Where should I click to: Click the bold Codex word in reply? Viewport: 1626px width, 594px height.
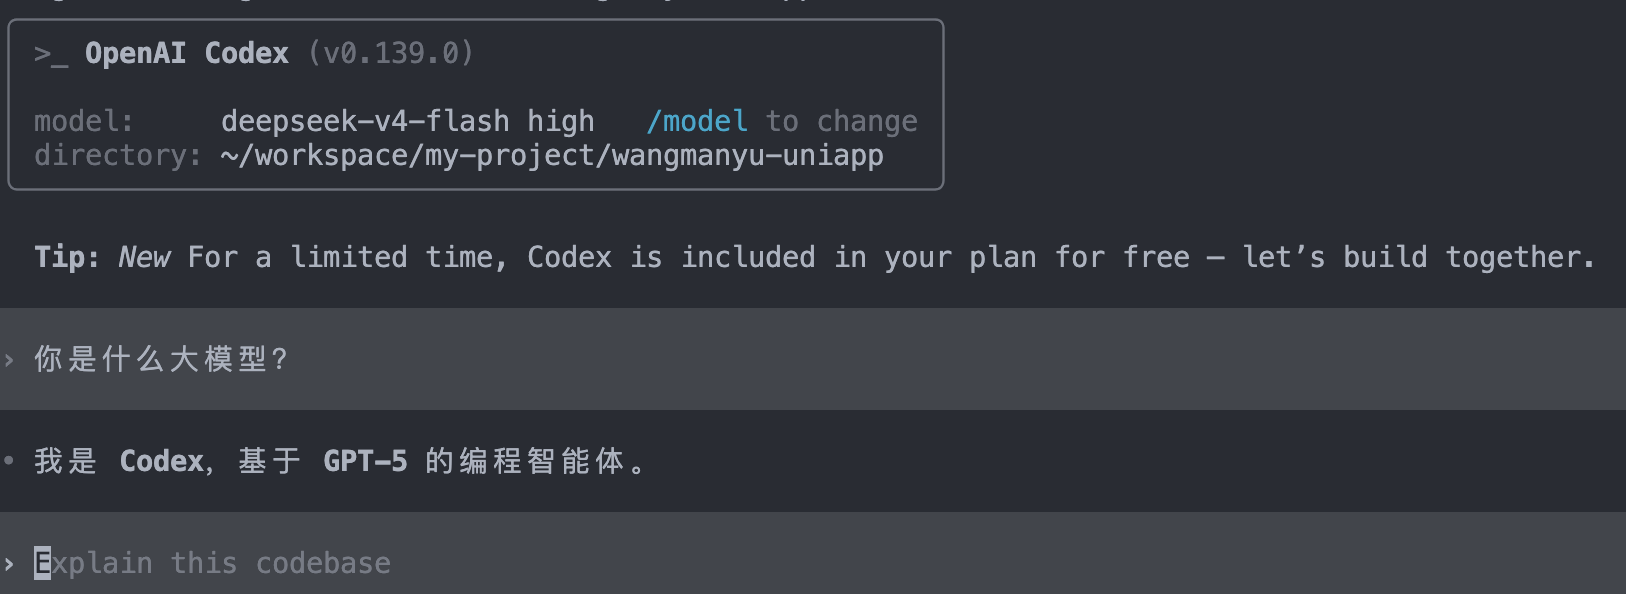(x=162, y=461)
